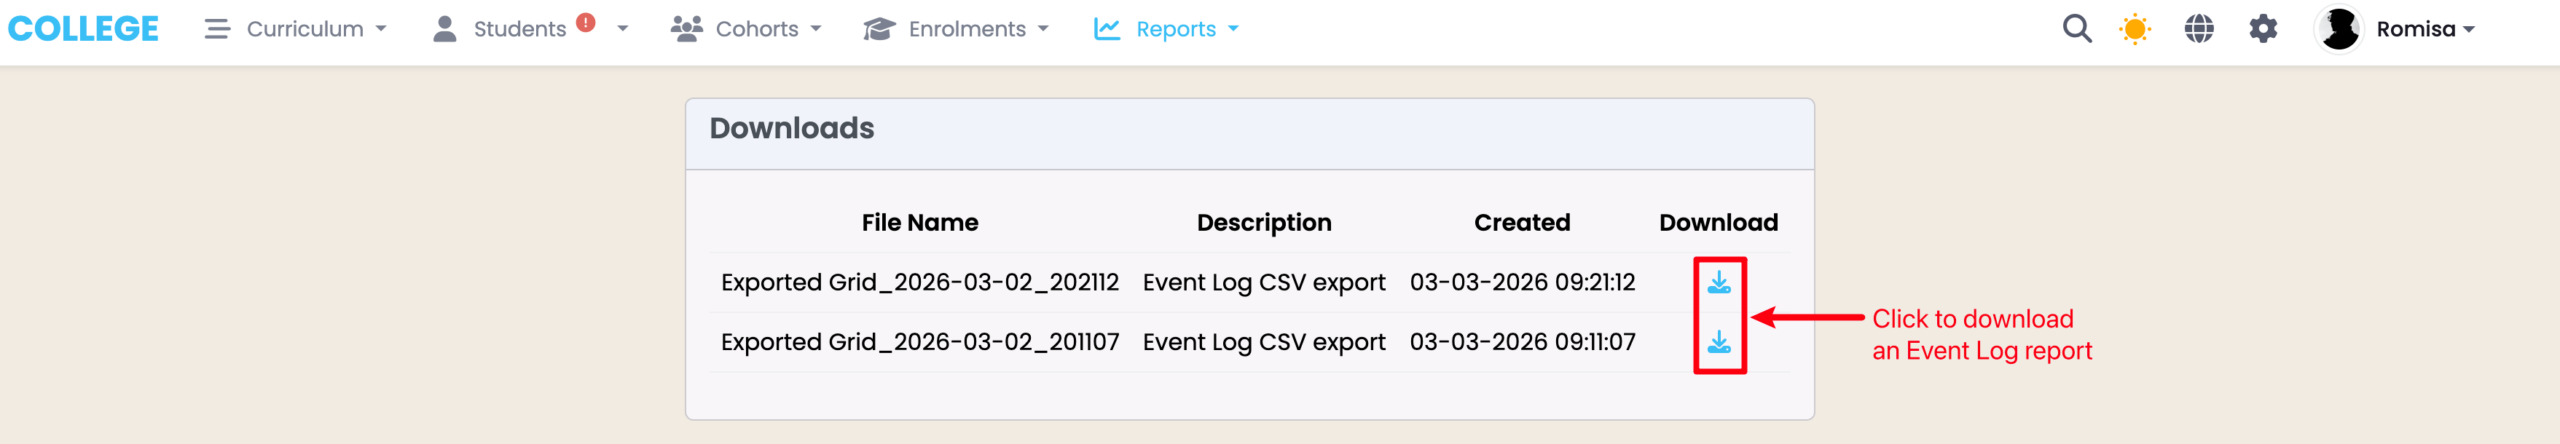The width and height of the screenshot is (2560, 444).
Task: Download the Exported Grid_2026-03-02_201107 file
Action: coord(1719,343)
